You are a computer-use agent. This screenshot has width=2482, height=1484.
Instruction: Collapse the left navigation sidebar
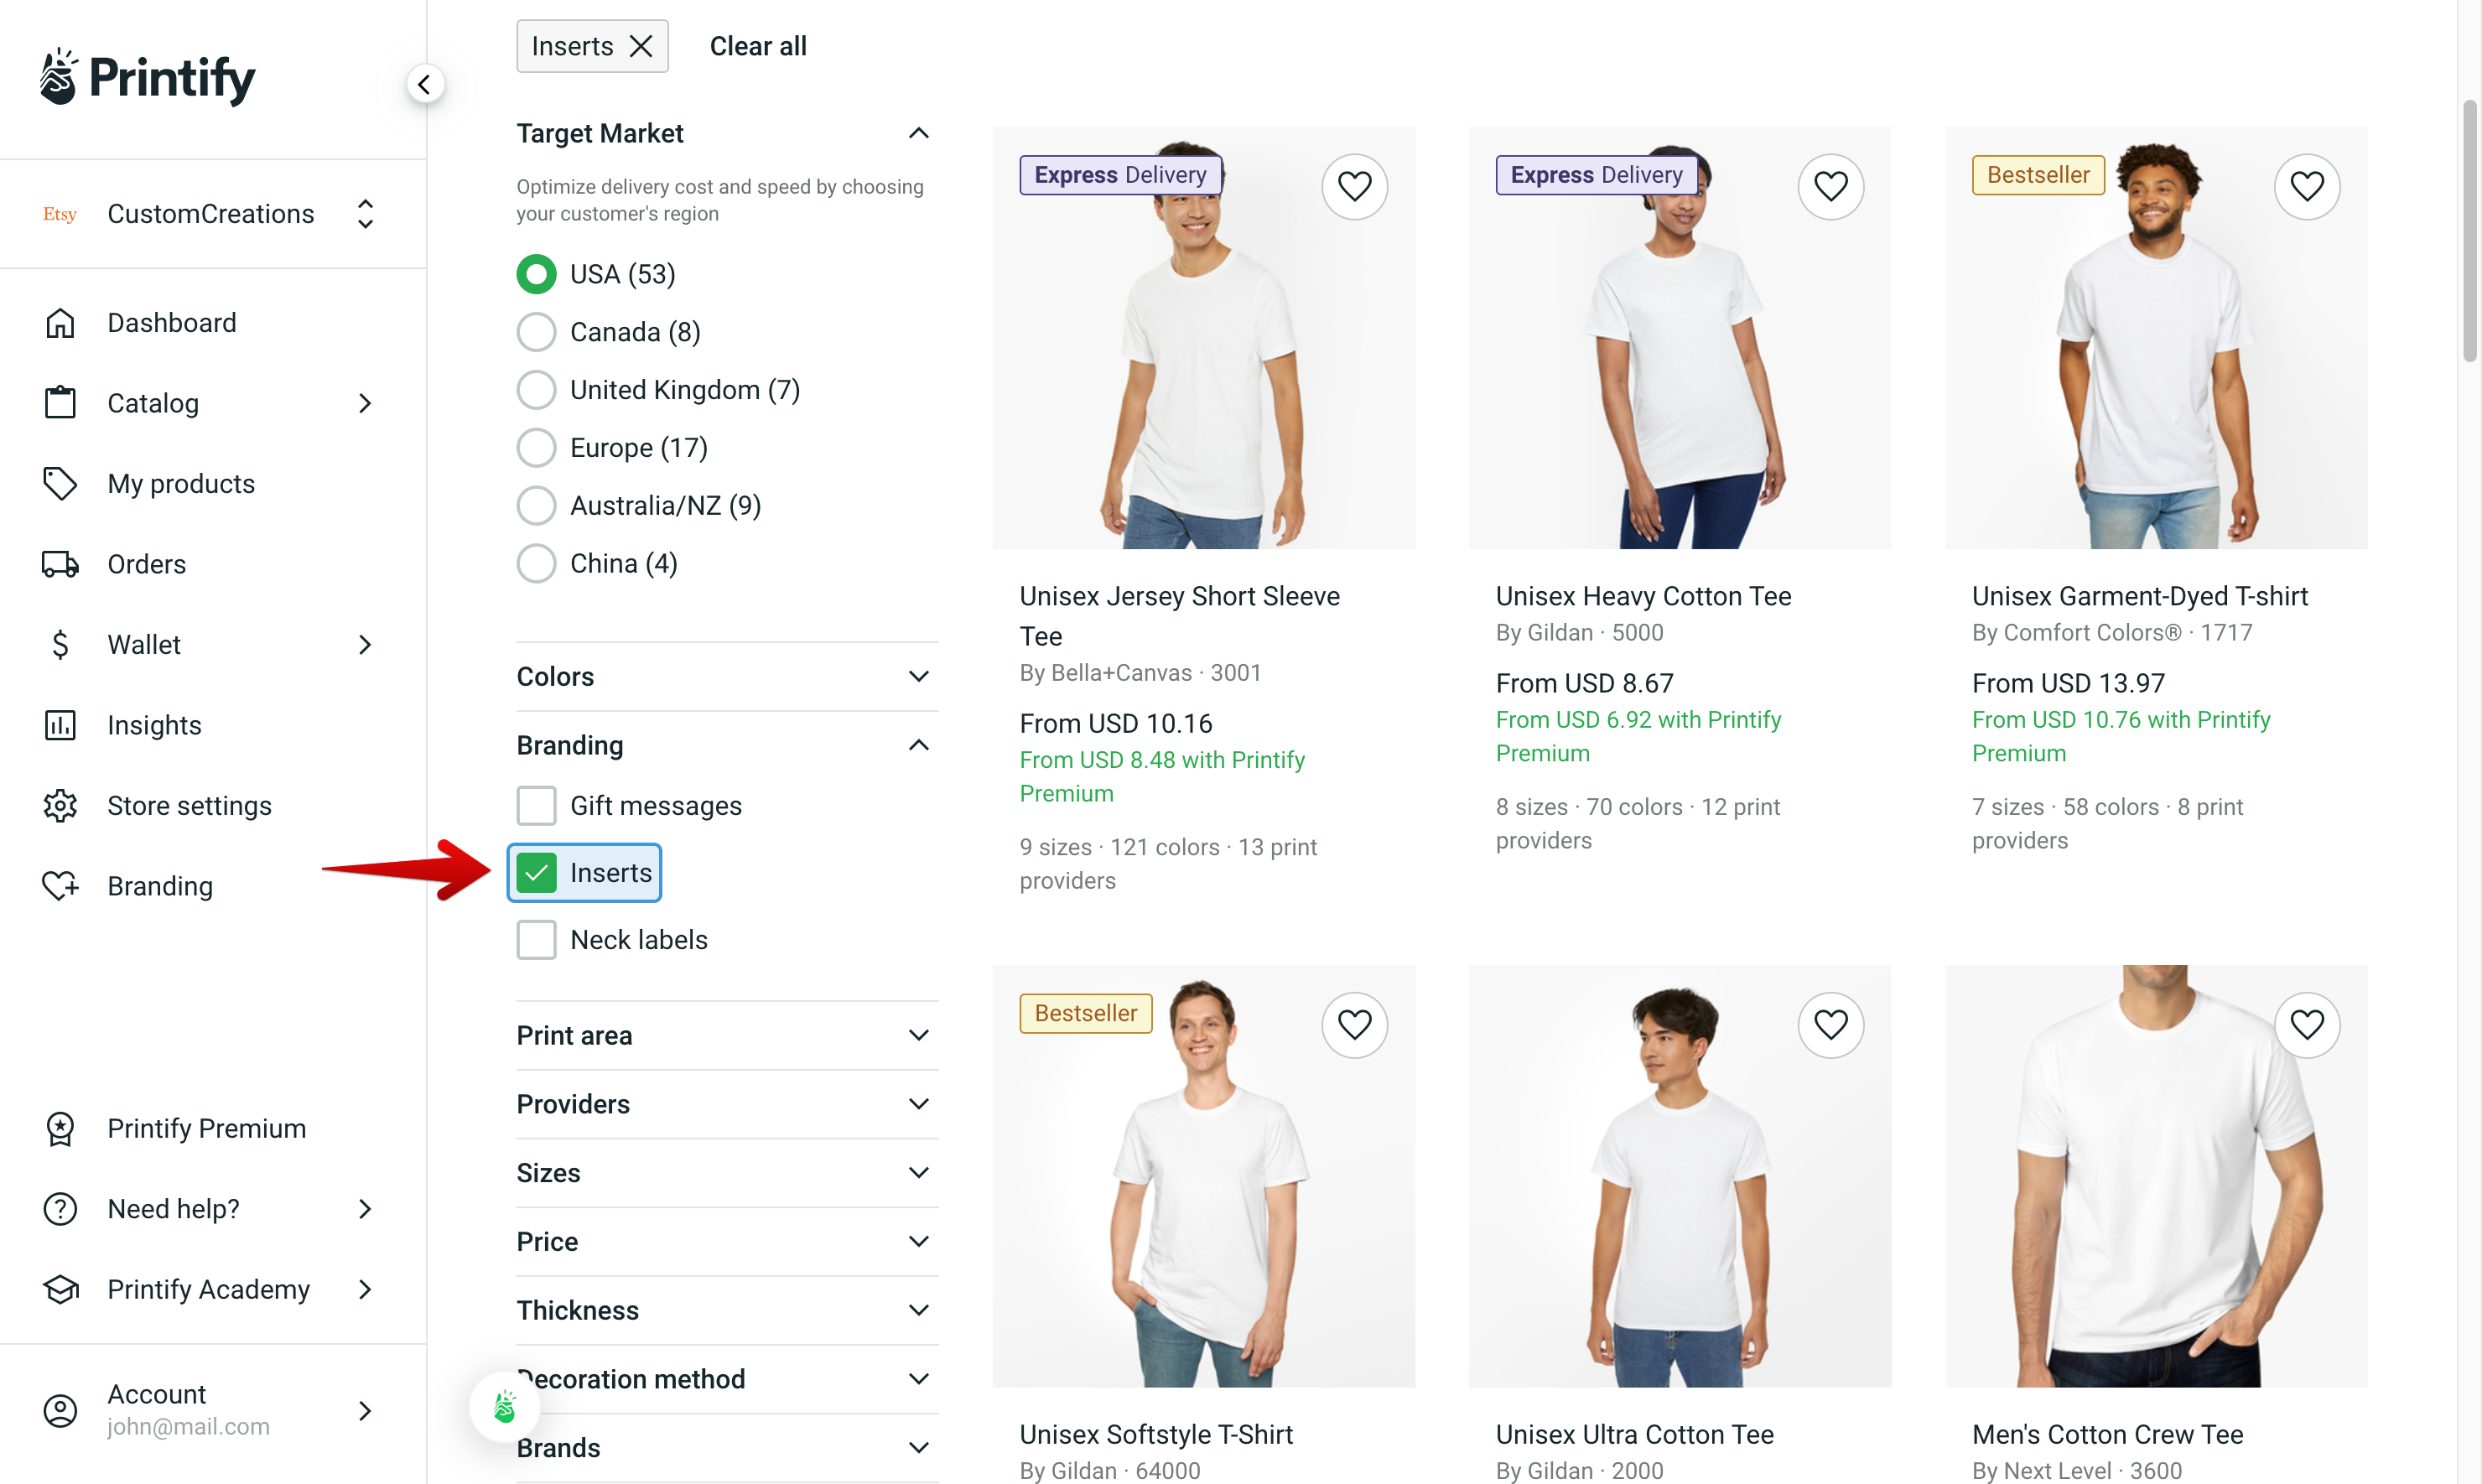pos(424,84)
